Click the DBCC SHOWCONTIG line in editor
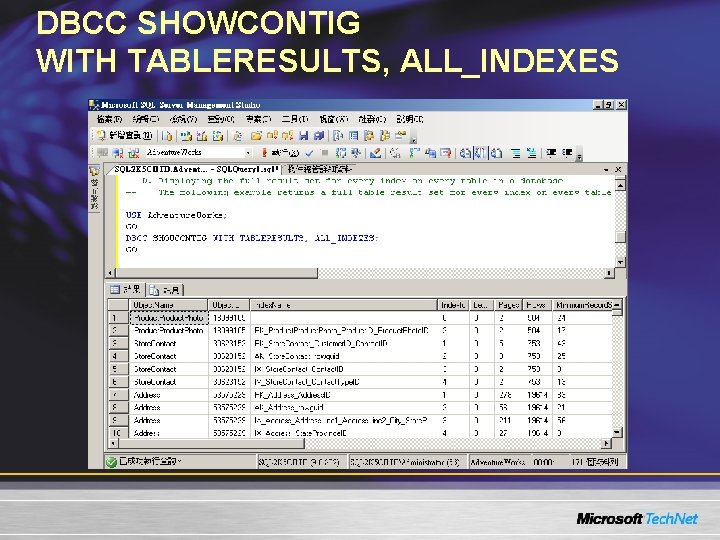720x540 pixels. click(252, 238)
